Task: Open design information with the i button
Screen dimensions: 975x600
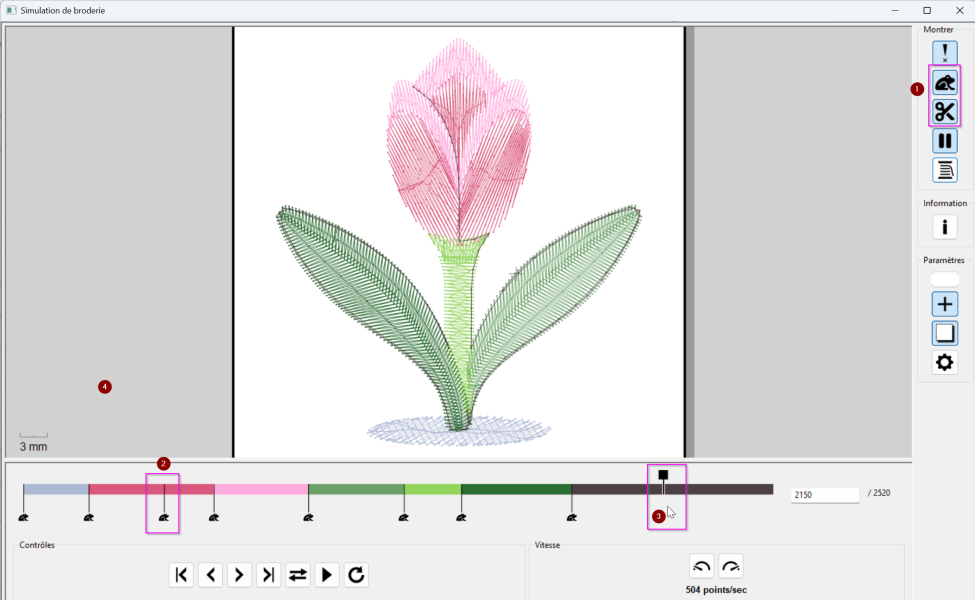Action: coord(945,227)
